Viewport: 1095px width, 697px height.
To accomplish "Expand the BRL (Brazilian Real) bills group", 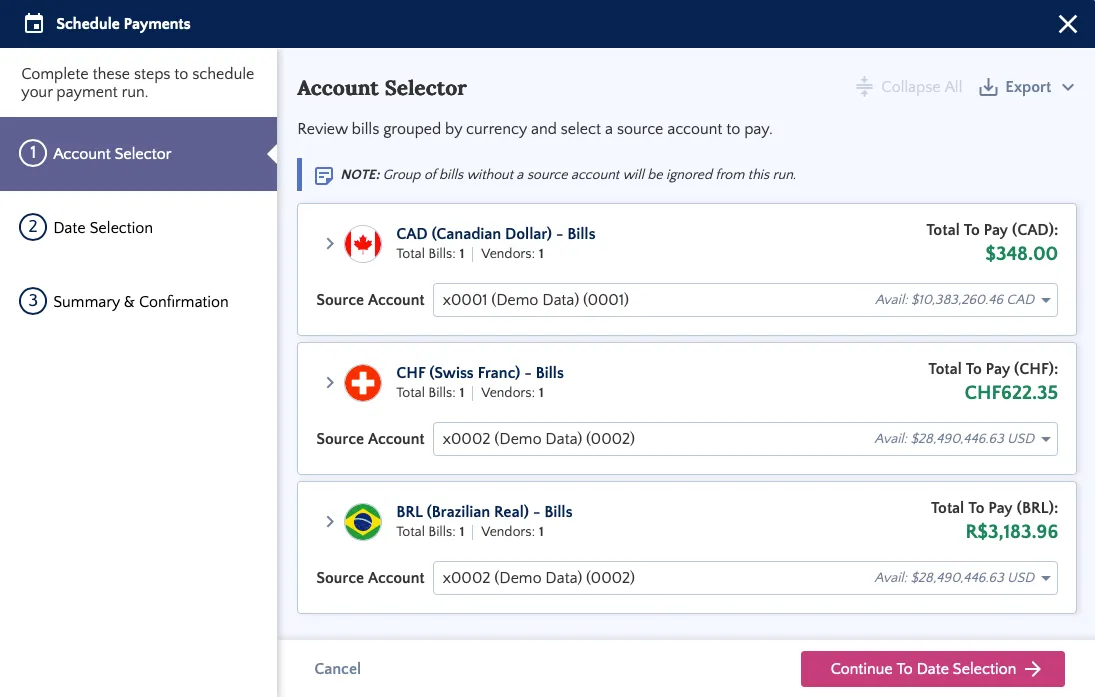I will [x=330, y=522].
